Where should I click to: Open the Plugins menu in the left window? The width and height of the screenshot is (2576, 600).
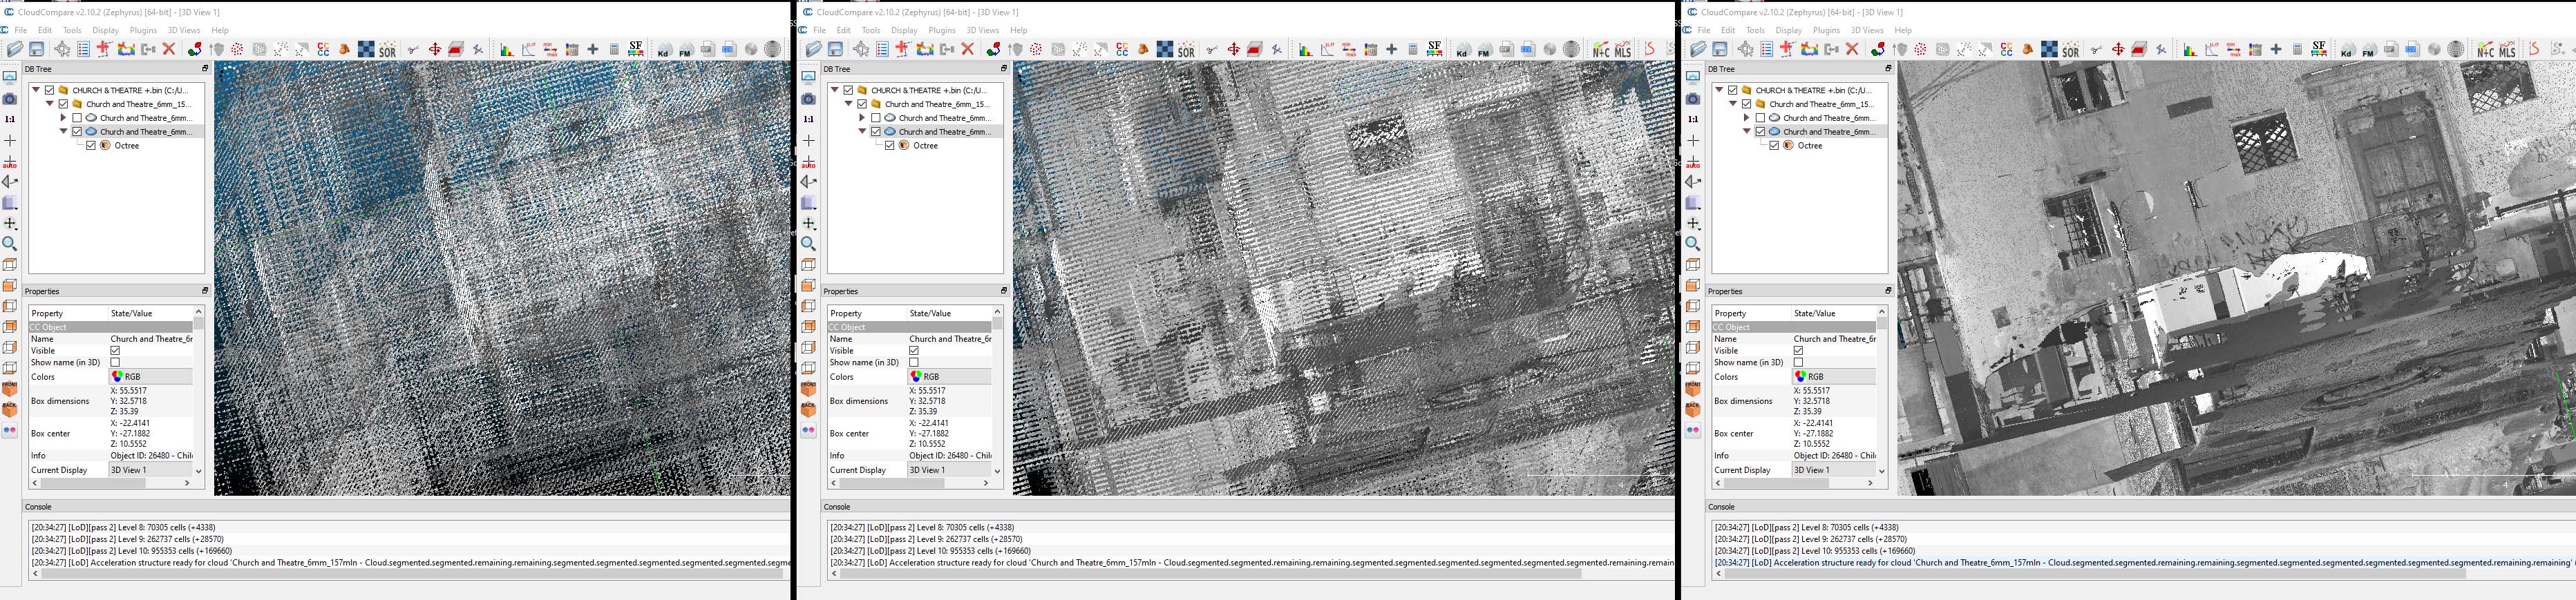[x=143, y=30]
